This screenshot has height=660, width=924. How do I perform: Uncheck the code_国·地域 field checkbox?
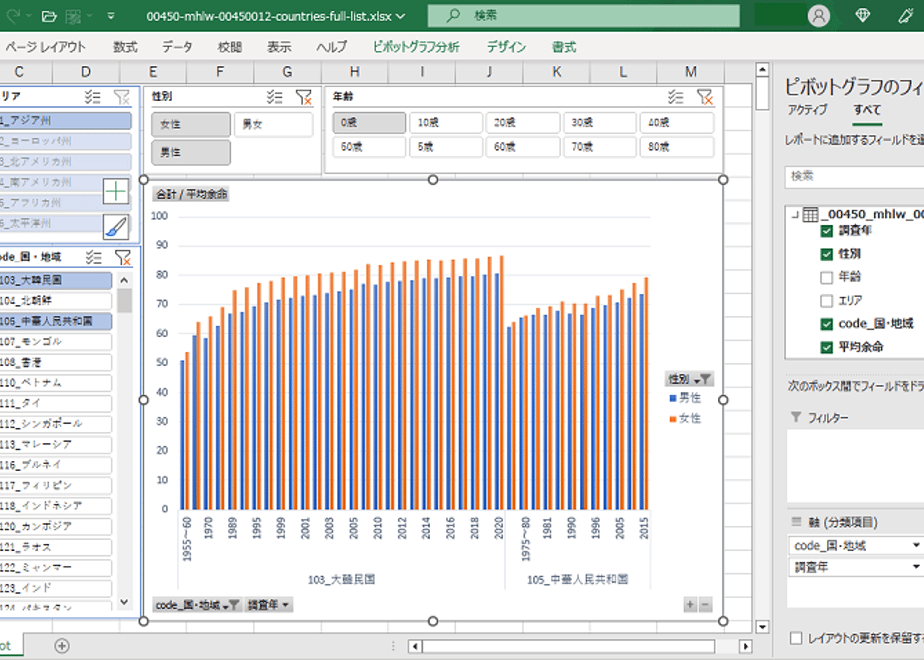pyautogui.click(x=827, y=324)
